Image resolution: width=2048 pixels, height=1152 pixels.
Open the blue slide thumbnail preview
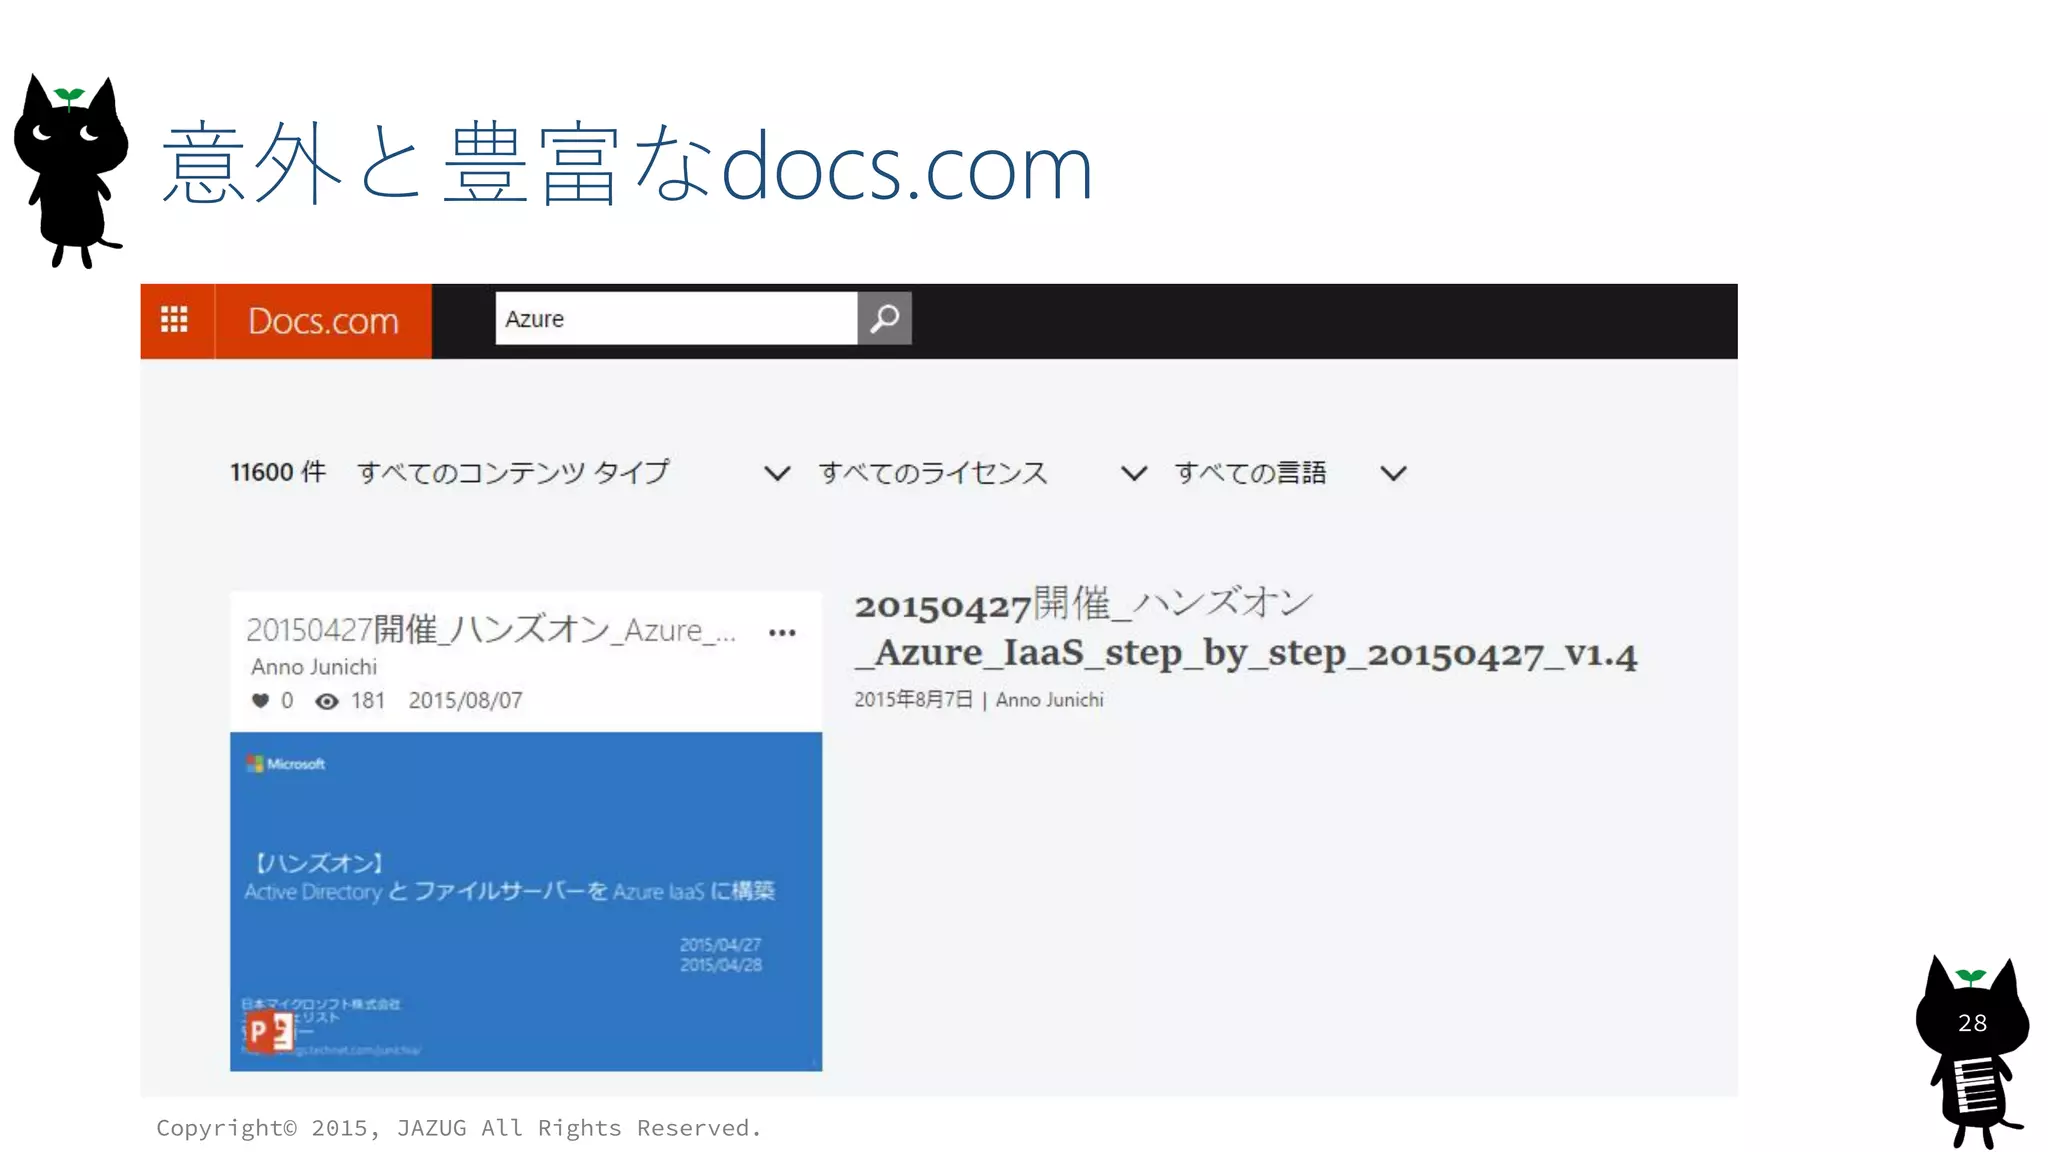tap(526, 901)
